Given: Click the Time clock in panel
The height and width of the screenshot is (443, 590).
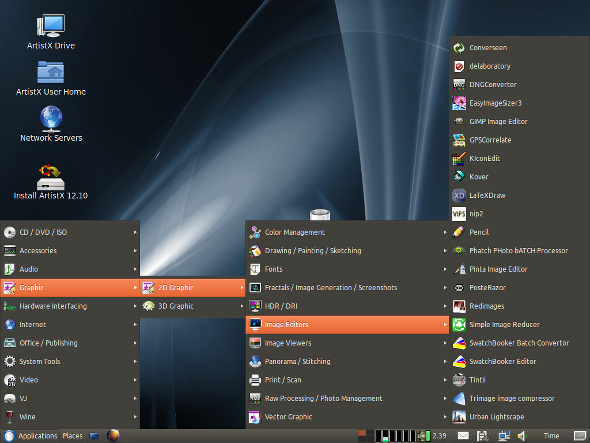Looking at the screenshot, I should 551,436.
